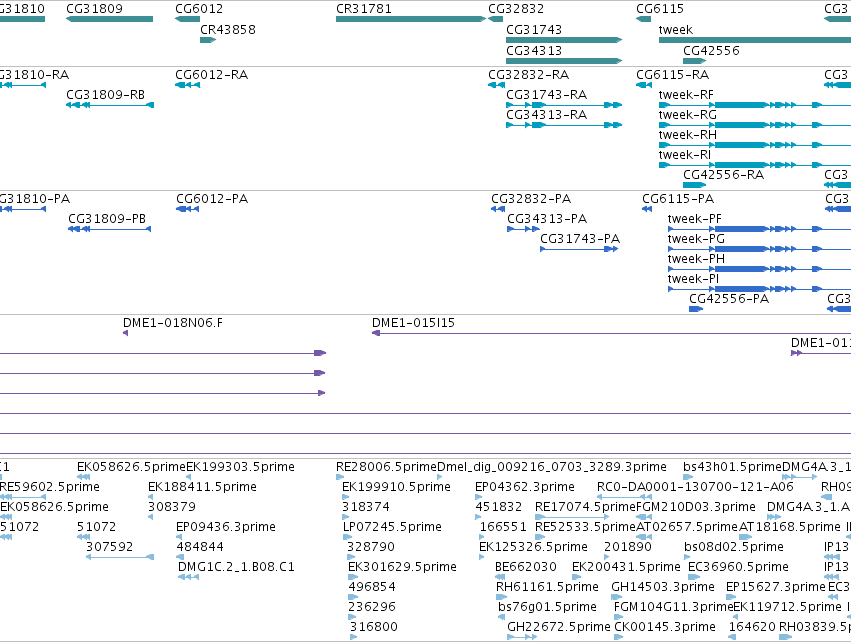Select the CR43858 gene arrow
This screenshot has width=851, height=642.
[208, 40]
